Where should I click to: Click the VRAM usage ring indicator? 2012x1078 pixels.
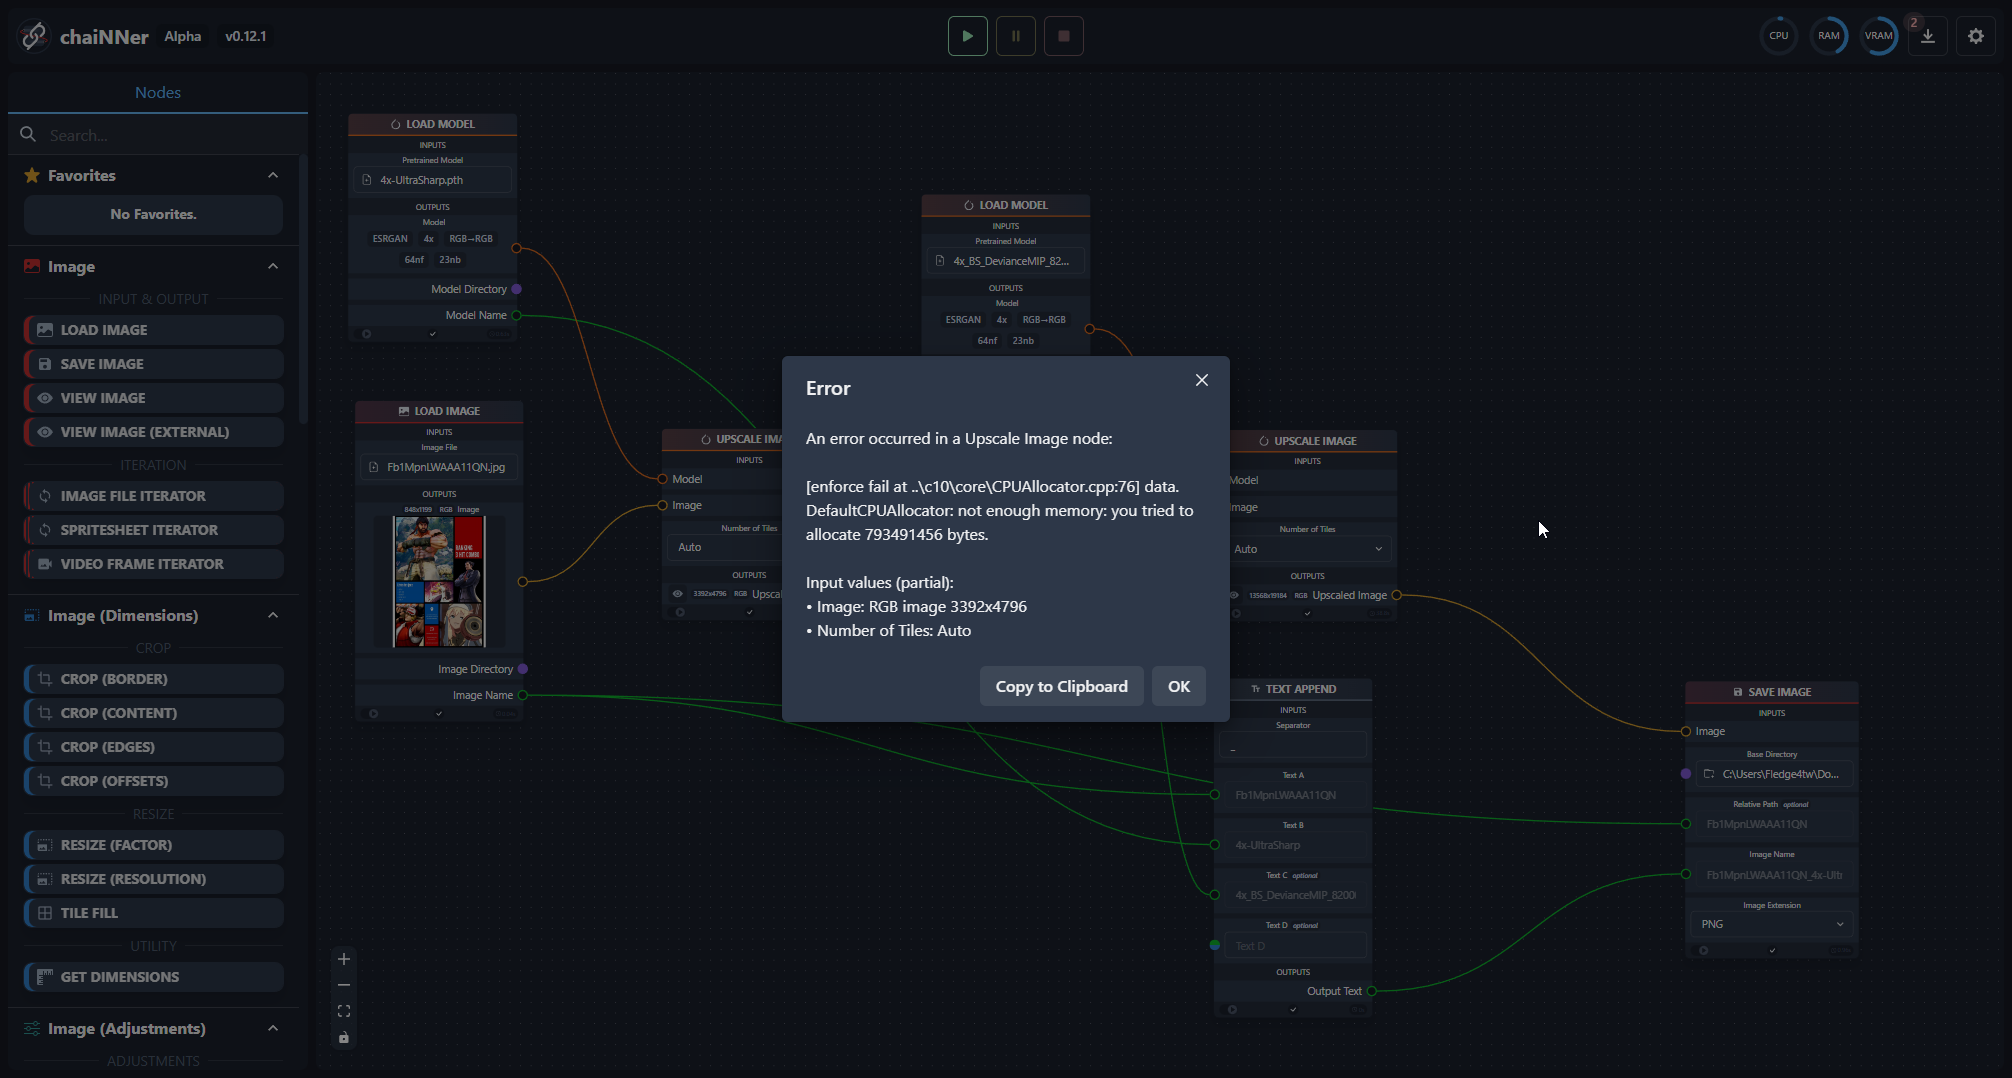coord(1879,35)
